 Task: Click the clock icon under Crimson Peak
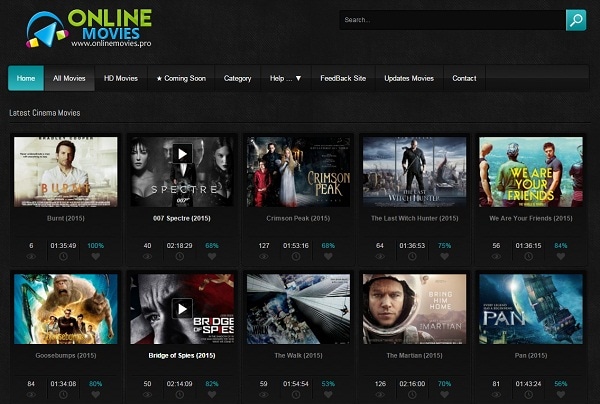pyautogui.click(x=296, y=257)
